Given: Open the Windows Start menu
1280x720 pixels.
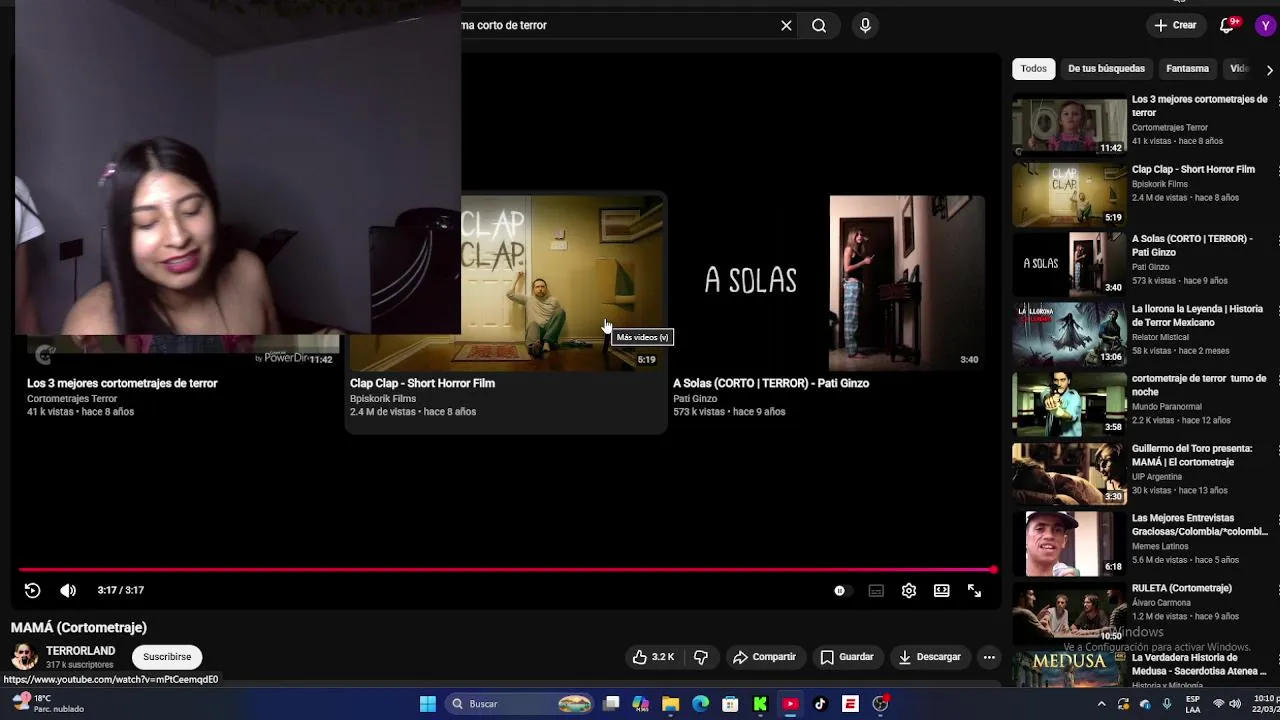Looking at the screenshot, I should 428,704.
